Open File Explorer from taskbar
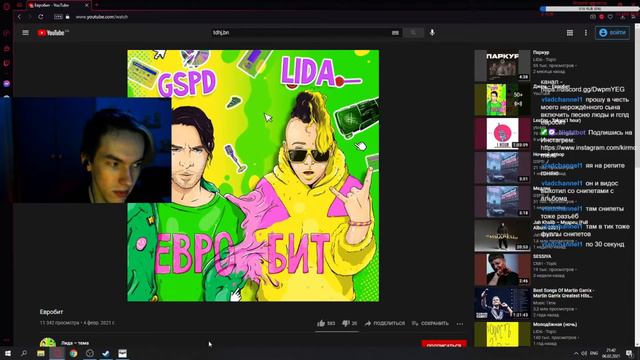The image size is (640, 360). [x=40, y=353]
